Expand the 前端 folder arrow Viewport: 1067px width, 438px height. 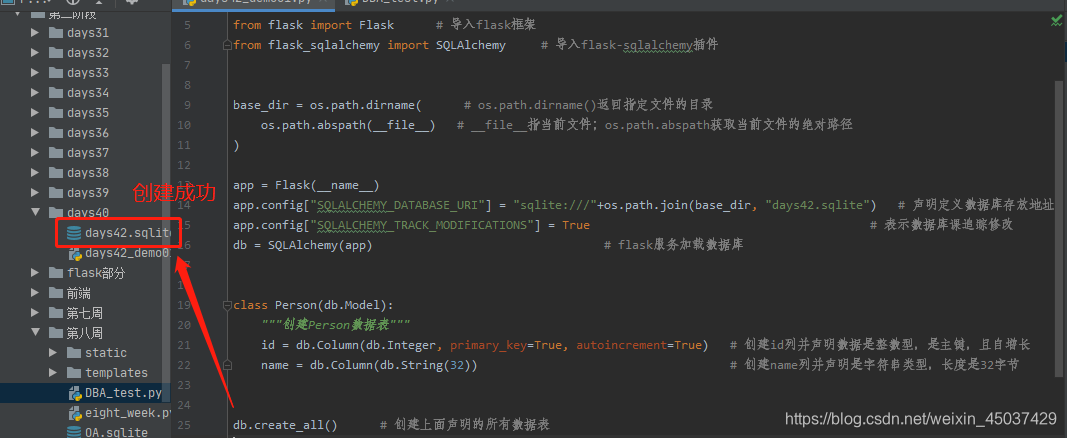[x=35, y=293]
